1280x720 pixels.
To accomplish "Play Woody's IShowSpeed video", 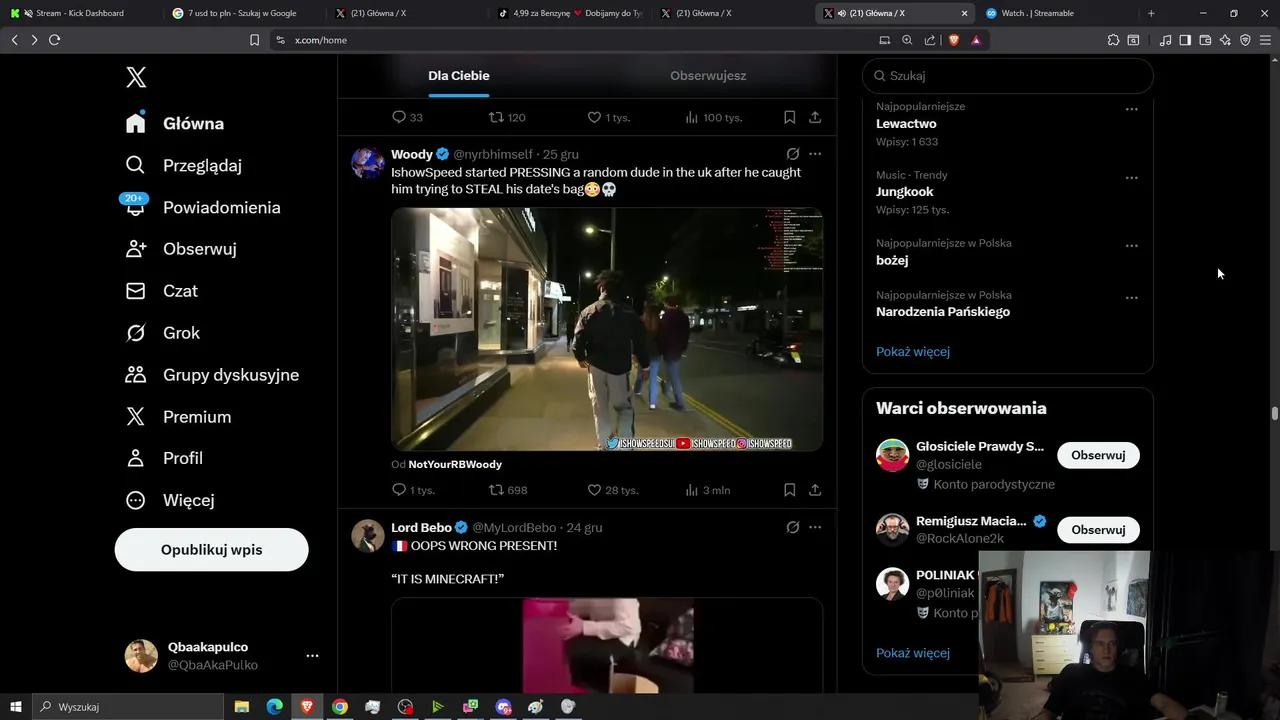I will click(607, 329).
